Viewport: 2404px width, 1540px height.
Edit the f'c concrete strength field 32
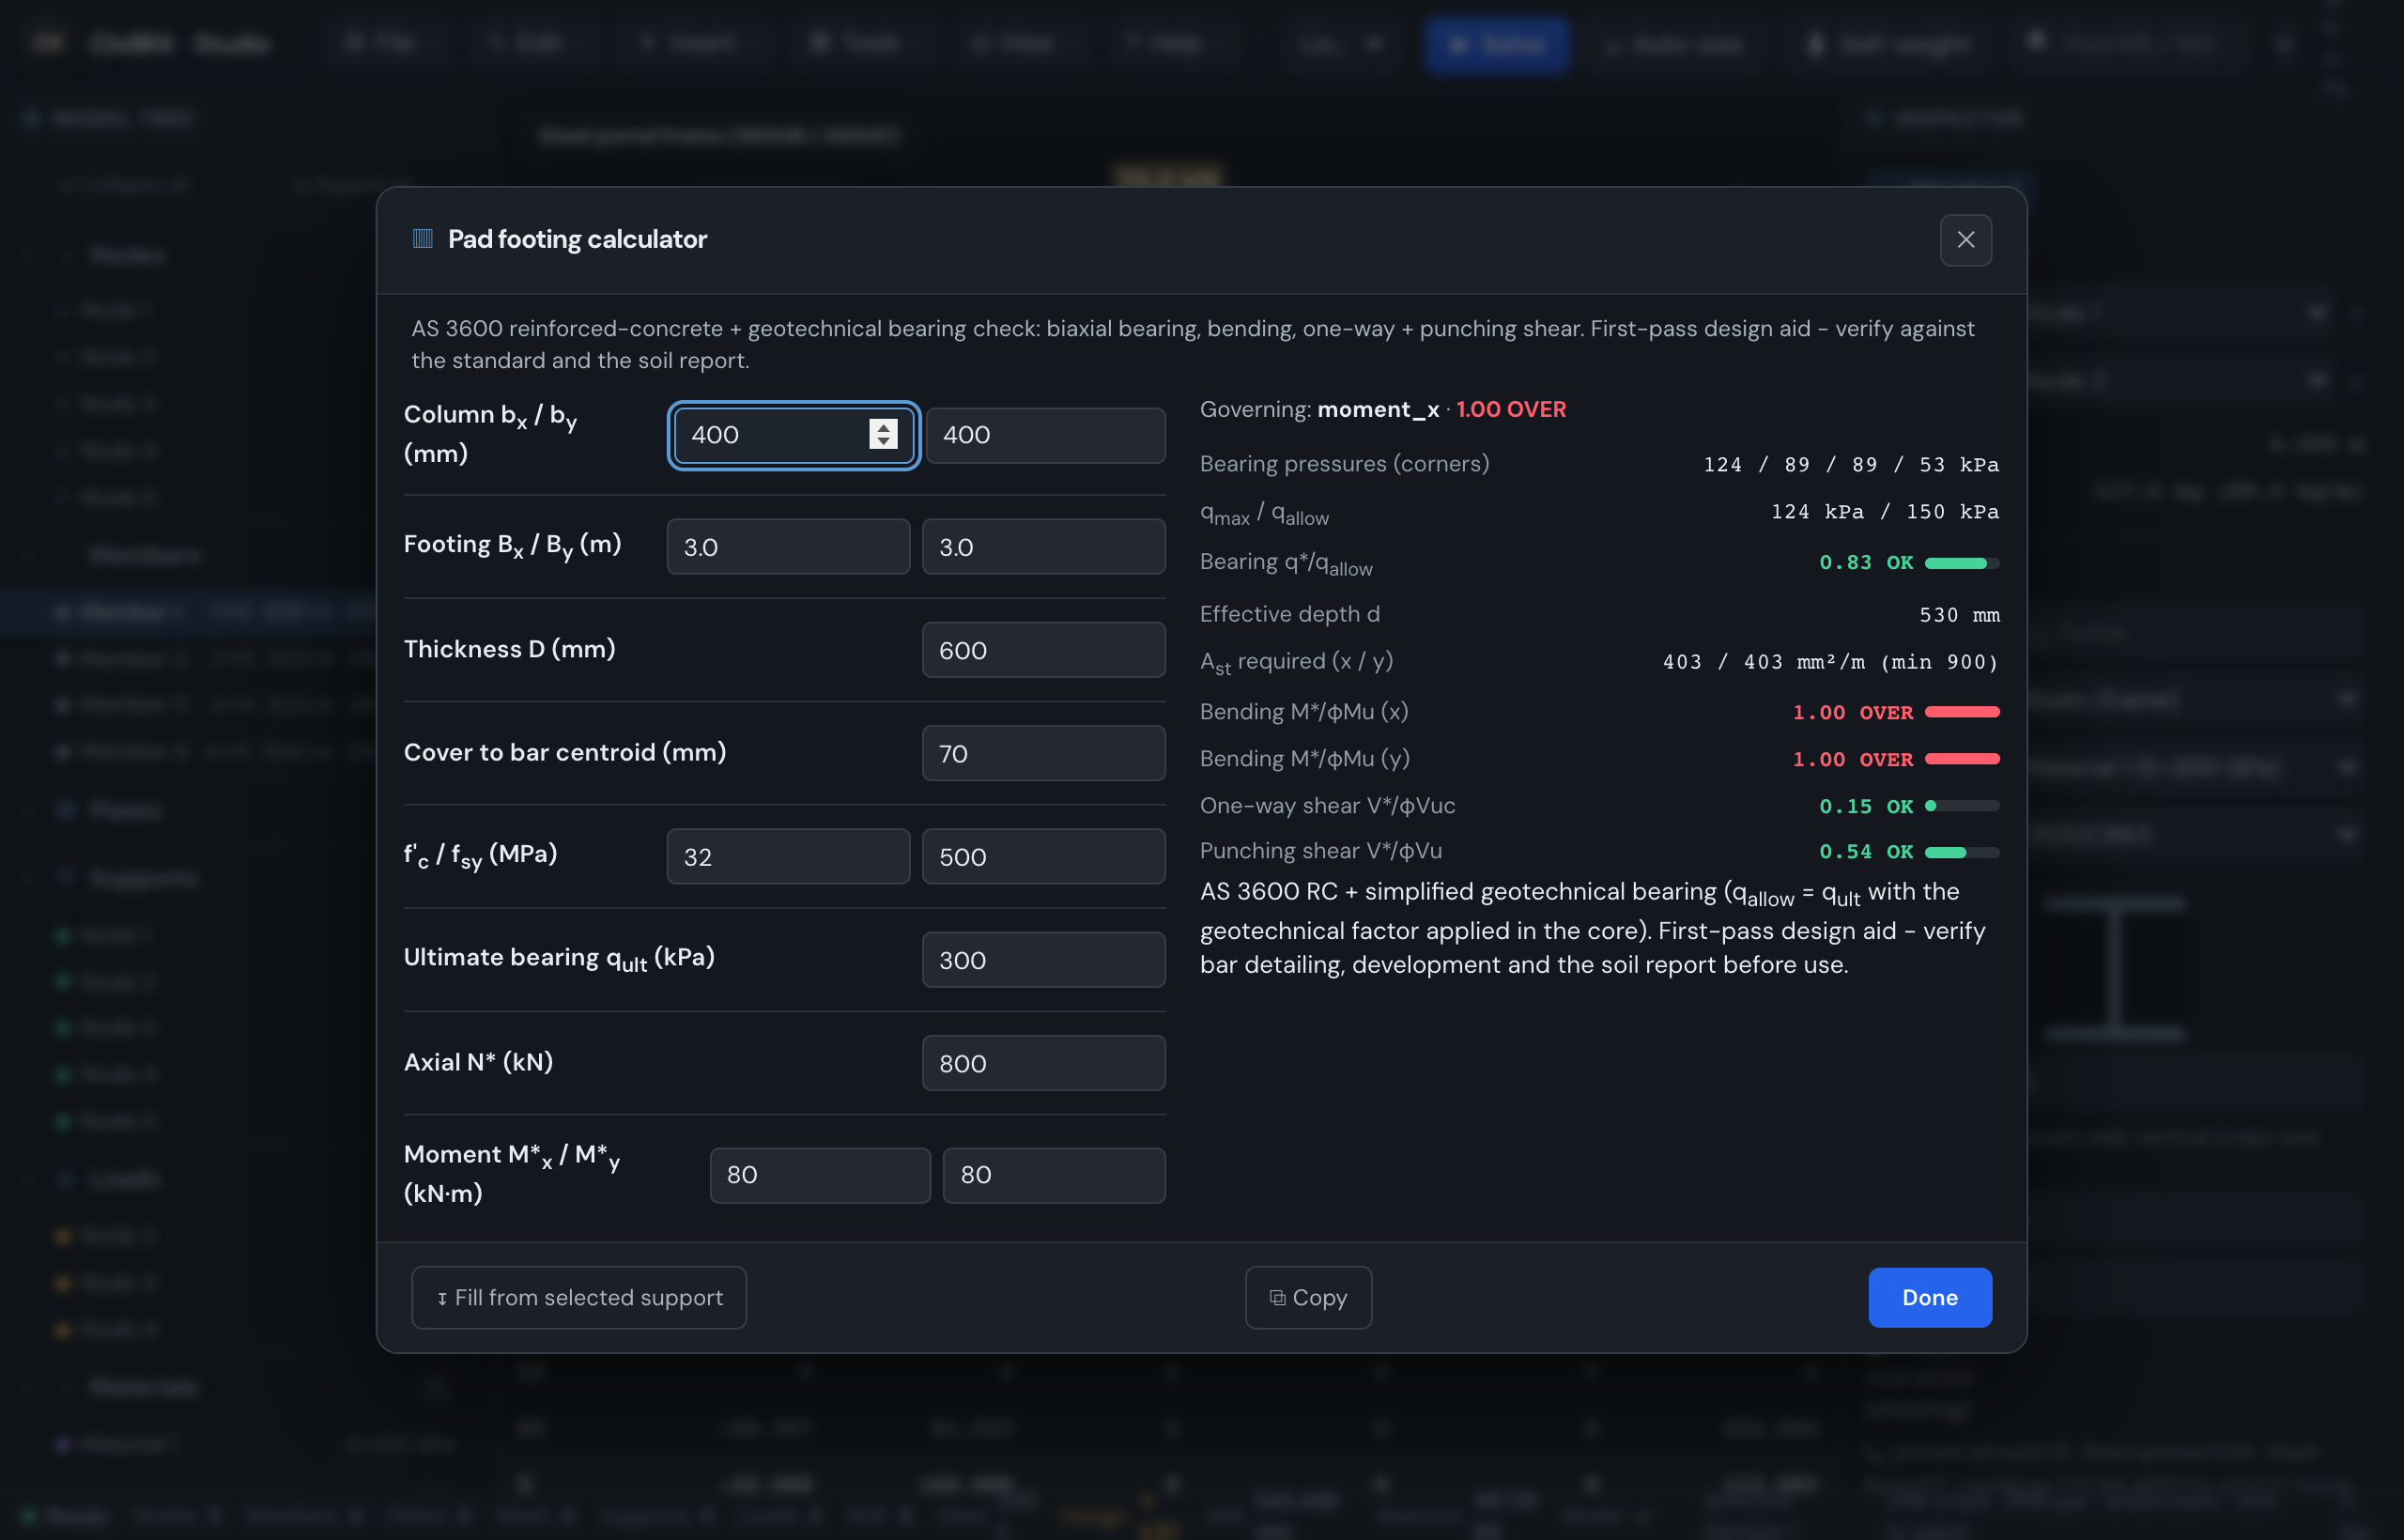(788, 856)
